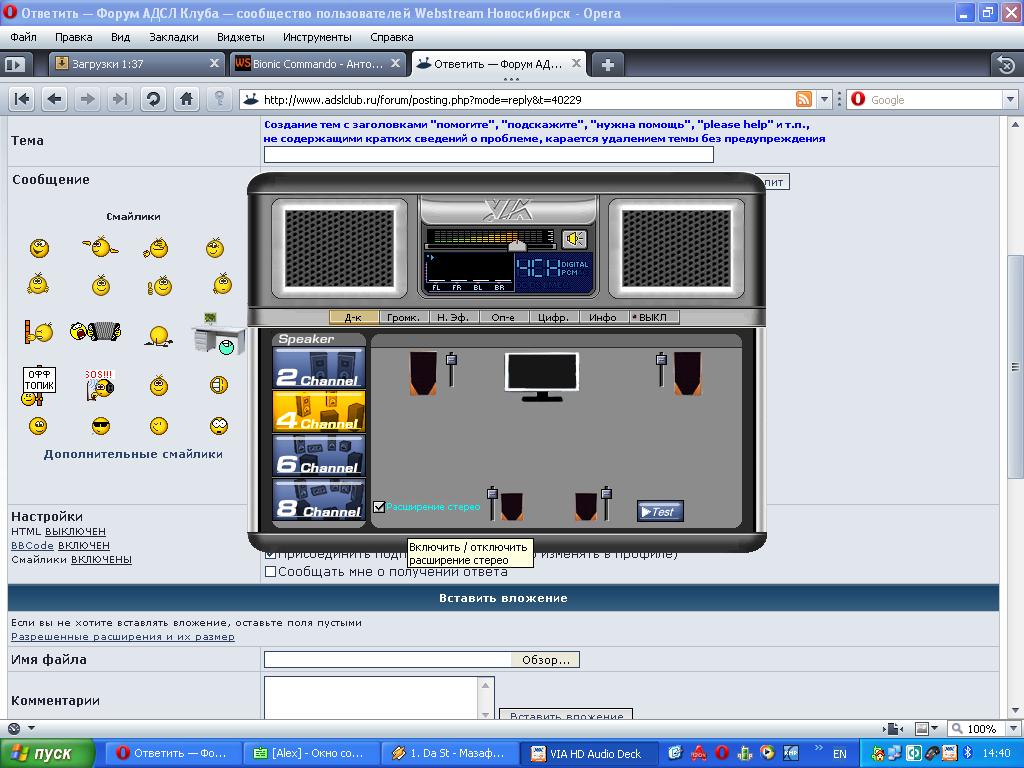Viewport: 1024px width, 768px height.
Task: Open the Google search engine dropdown
Action: point(1010,99)
